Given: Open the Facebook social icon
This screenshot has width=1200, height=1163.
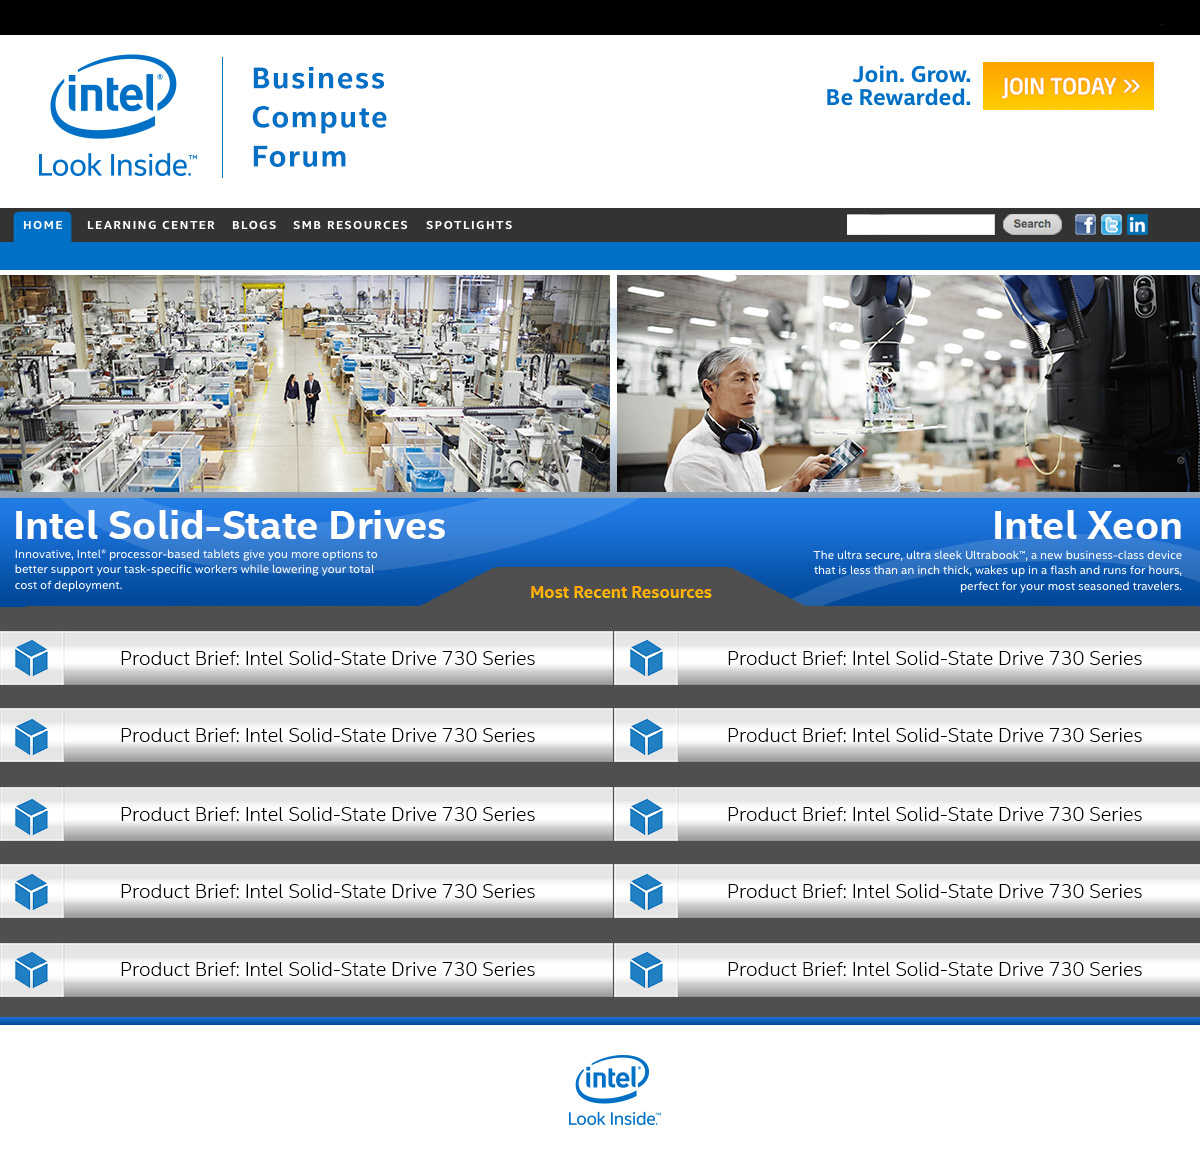Looking at the screenshot, I should click(x=1085, y=224).
